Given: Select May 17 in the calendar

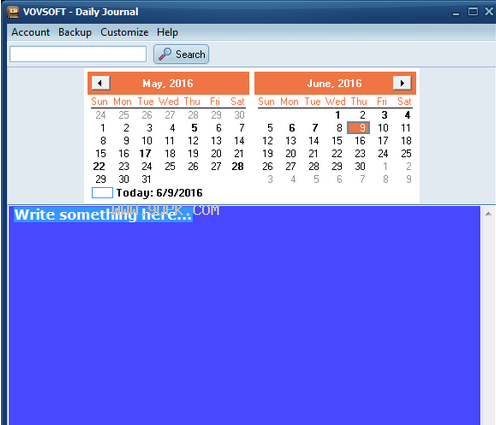Looking at the screenshot, I should [145, 153].
